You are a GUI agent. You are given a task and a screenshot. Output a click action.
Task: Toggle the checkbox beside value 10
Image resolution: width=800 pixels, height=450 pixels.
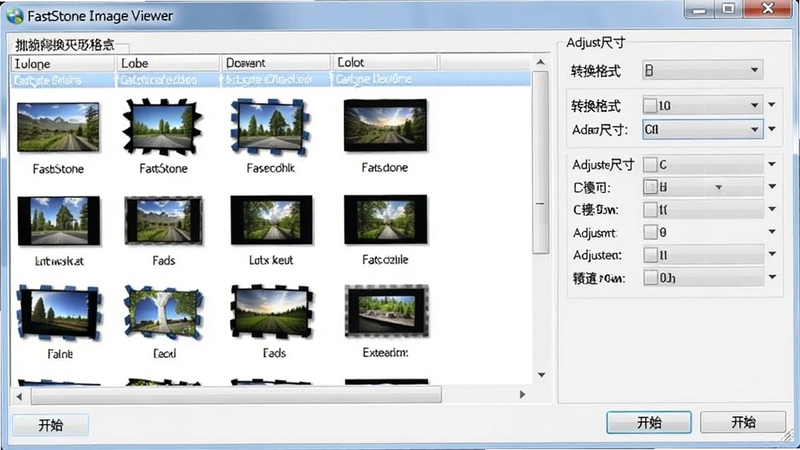coord(650,106)
